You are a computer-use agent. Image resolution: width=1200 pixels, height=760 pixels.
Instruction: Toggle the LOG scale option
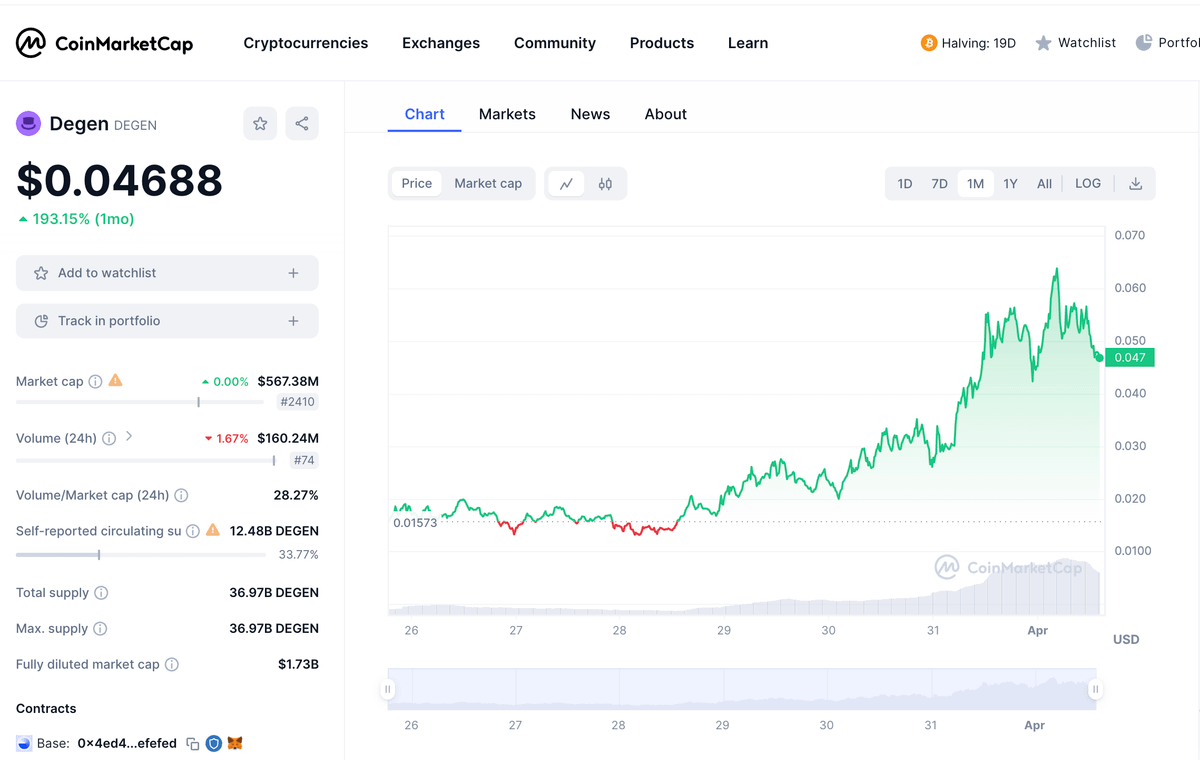(1087, 184)
